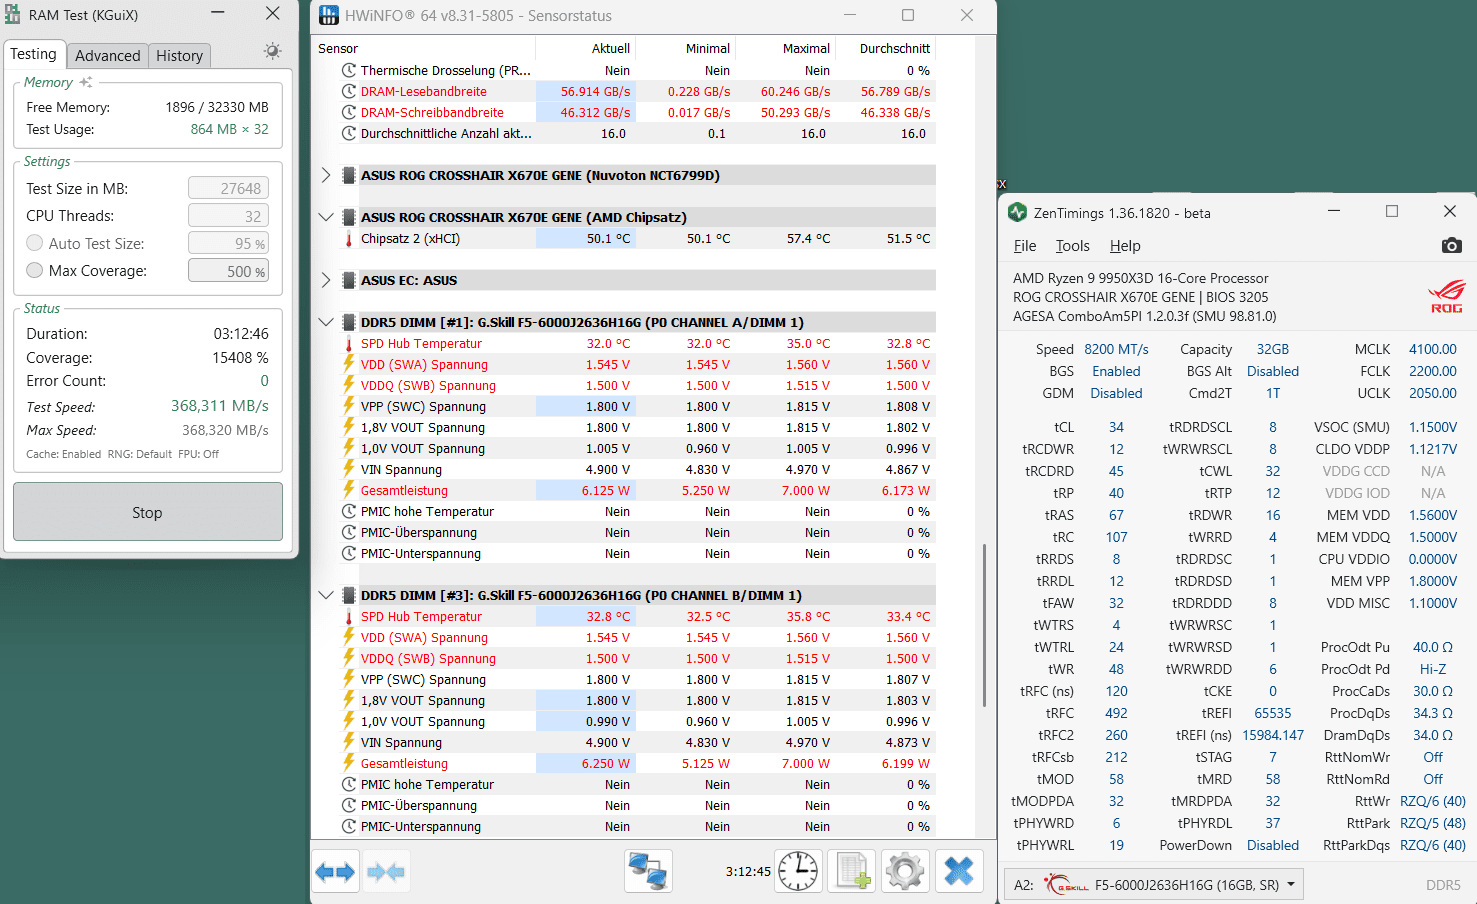Click the Chipsatz 2 thermometer icon

[x=349, y=238]
